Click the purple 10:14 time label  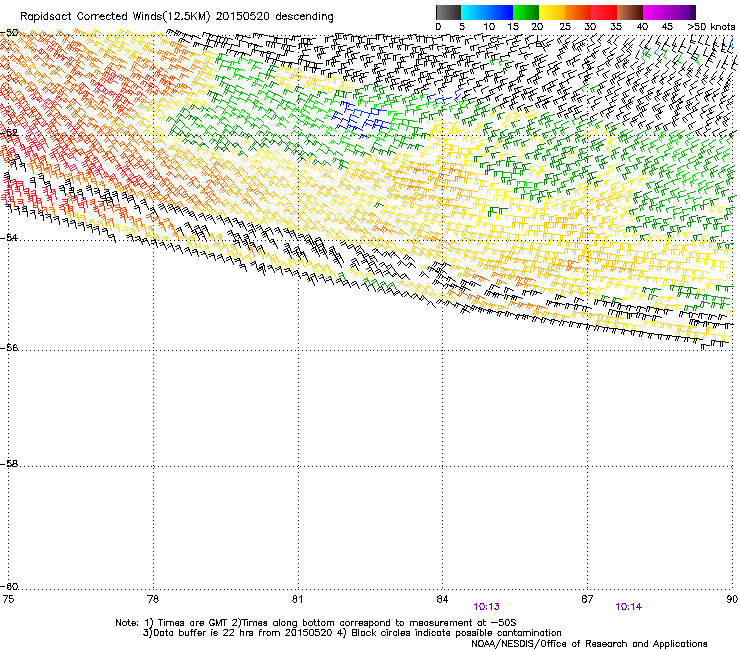coord(628,607)
